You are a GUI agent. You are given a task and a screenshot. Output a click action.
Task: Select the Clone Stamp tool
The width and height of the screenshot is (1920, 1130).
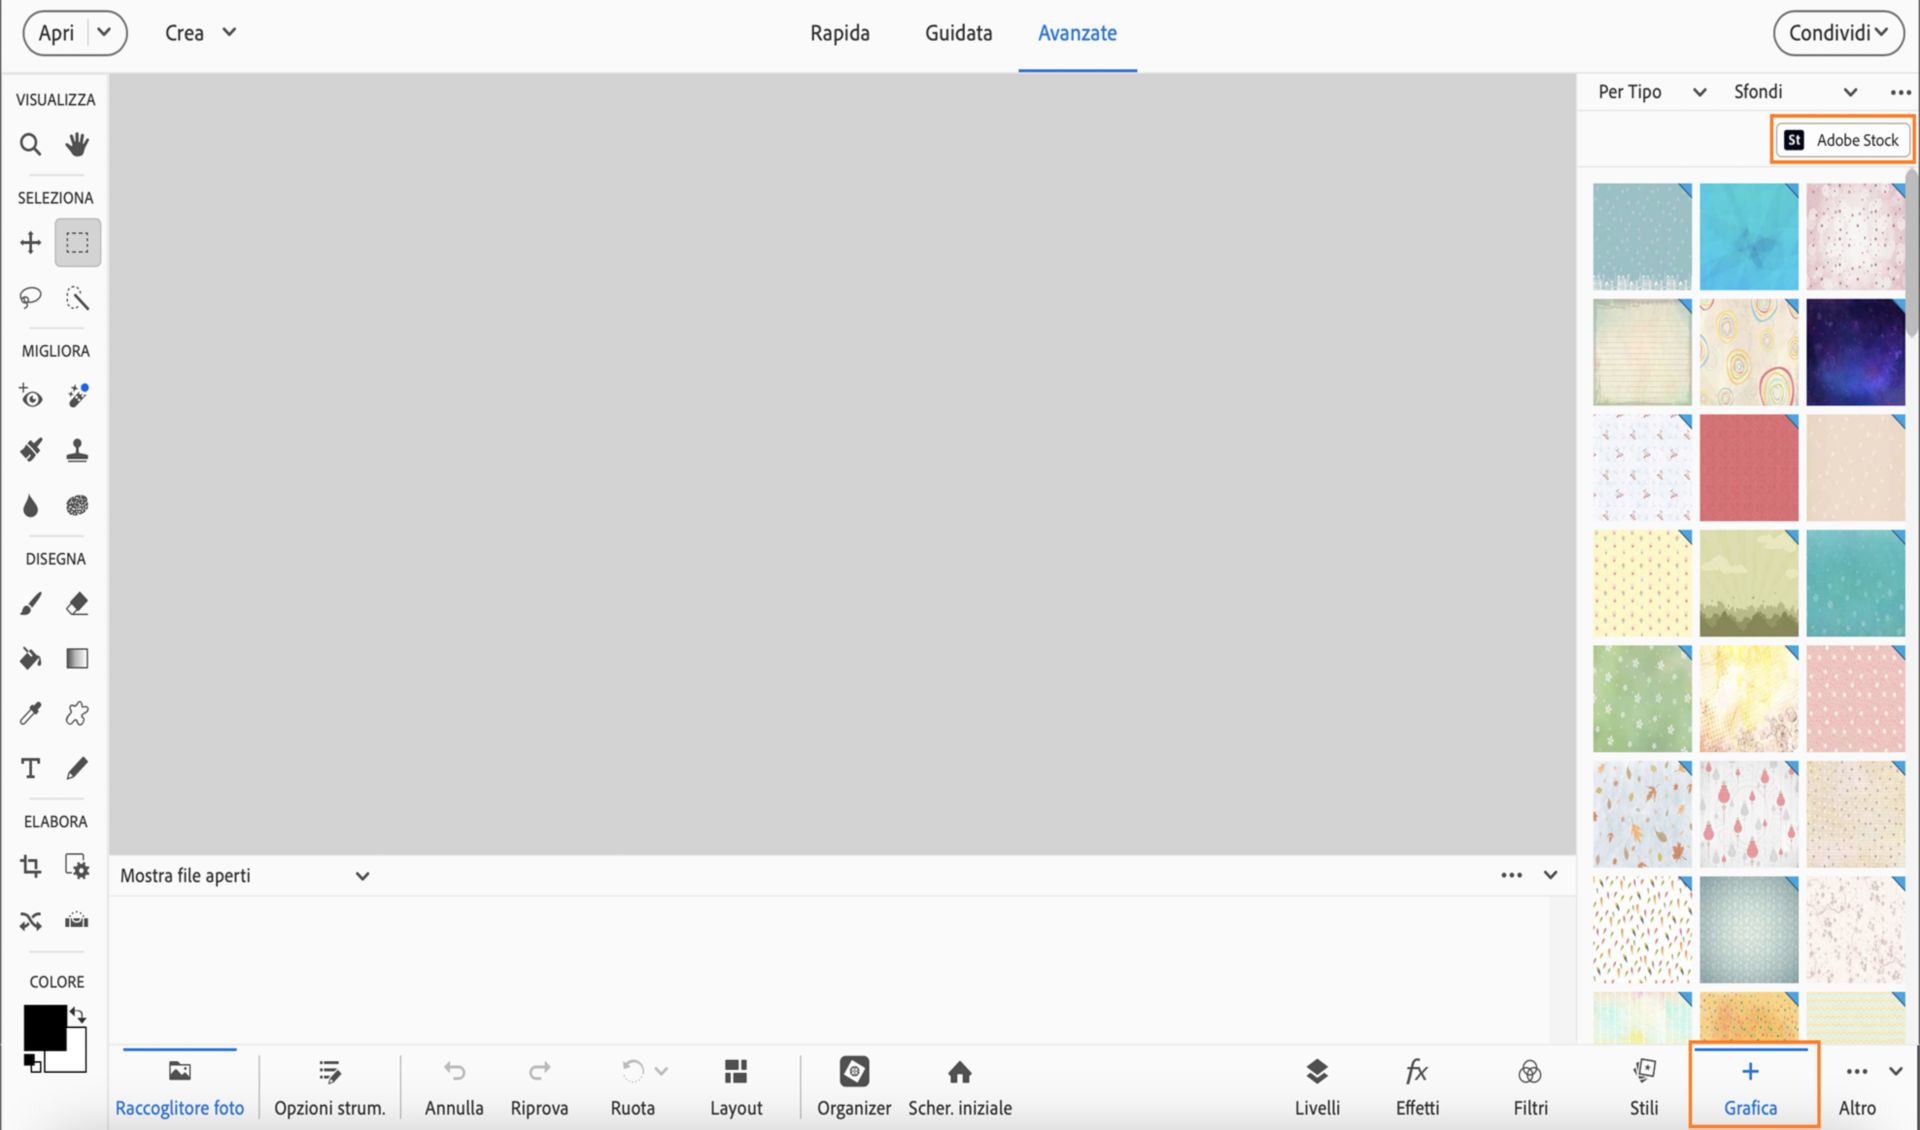77,451
